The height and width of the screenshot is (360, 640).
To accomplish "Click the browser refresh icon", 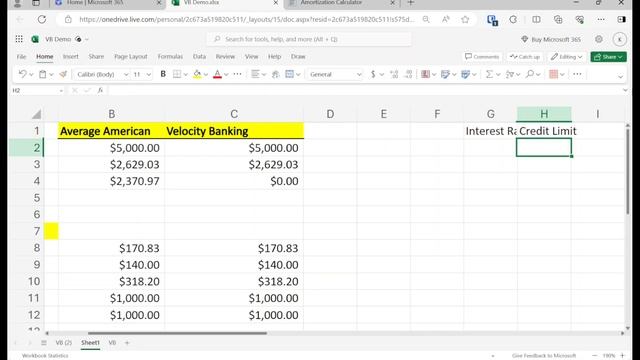I will [42, 19].
